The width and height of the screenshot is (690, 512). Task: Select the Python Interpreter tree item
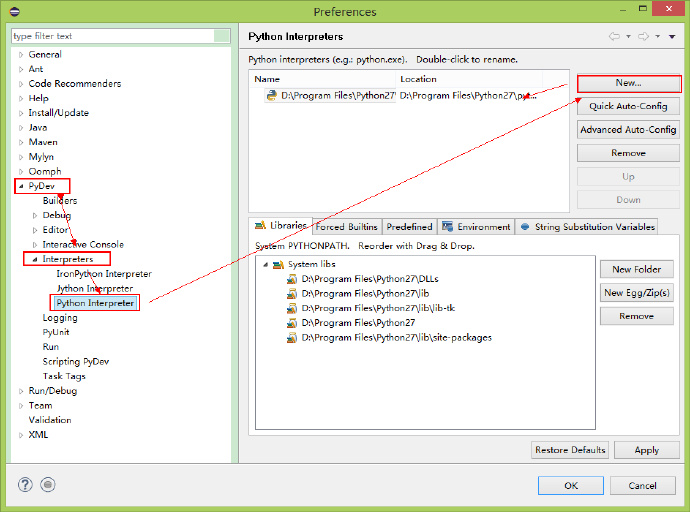95,303
